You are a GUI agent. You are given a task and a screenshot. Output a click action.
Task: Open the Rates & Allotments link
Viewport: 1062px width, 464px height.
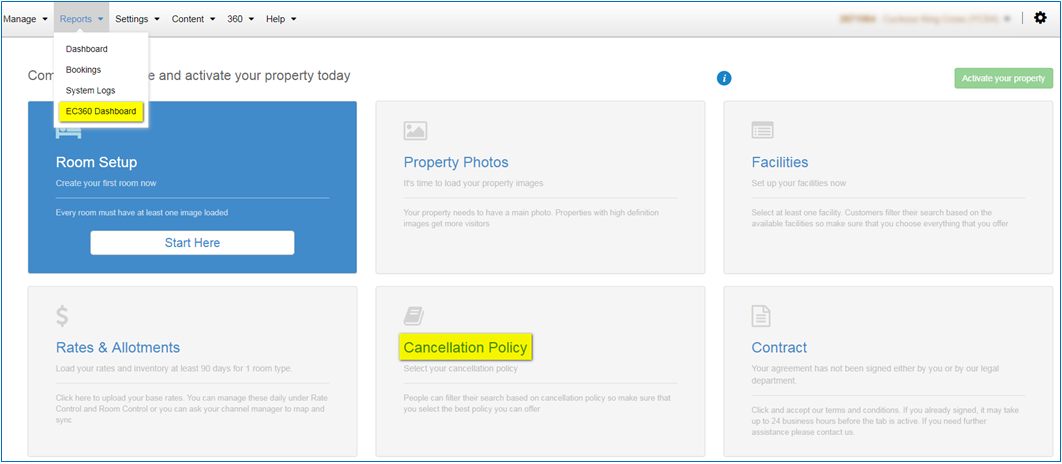[118, 347]
